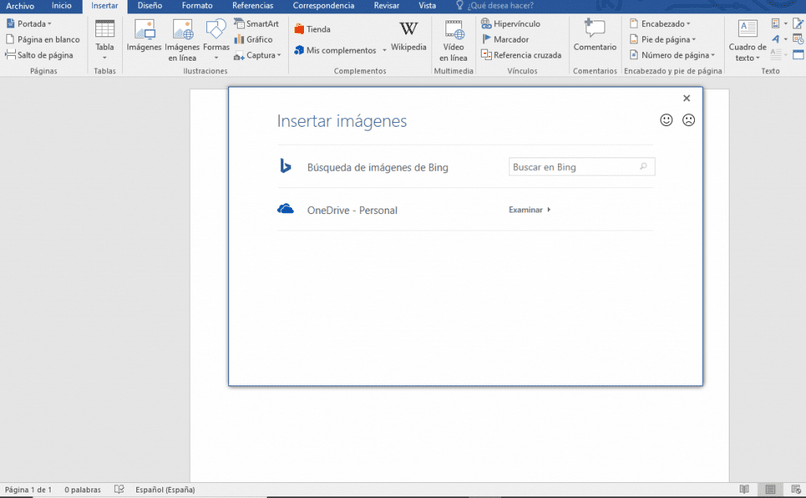Image resolution: width=806 pixels, height=498 pixels.
Task: Click Imágenes en línea icon
Action: coord(182,40)
